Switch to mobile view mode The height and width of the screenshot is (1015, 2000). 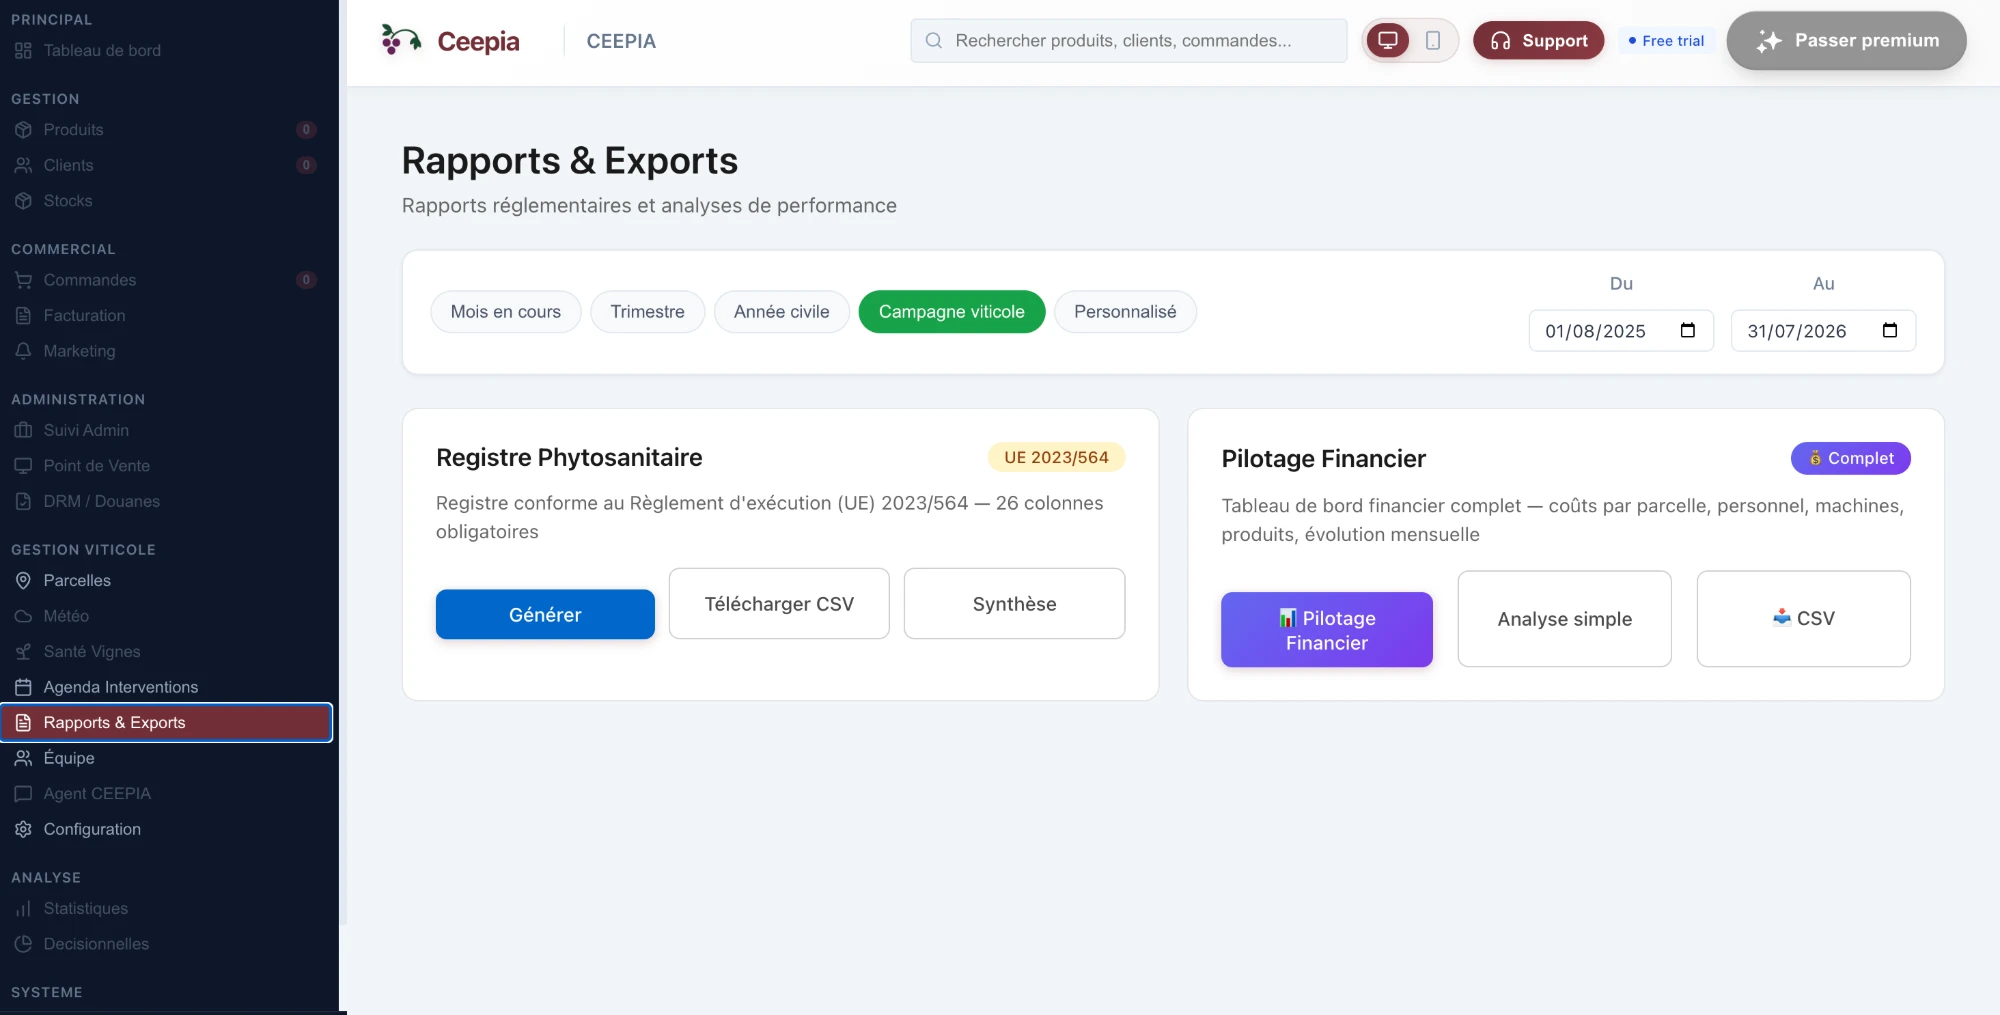[x=1433, y=41]
